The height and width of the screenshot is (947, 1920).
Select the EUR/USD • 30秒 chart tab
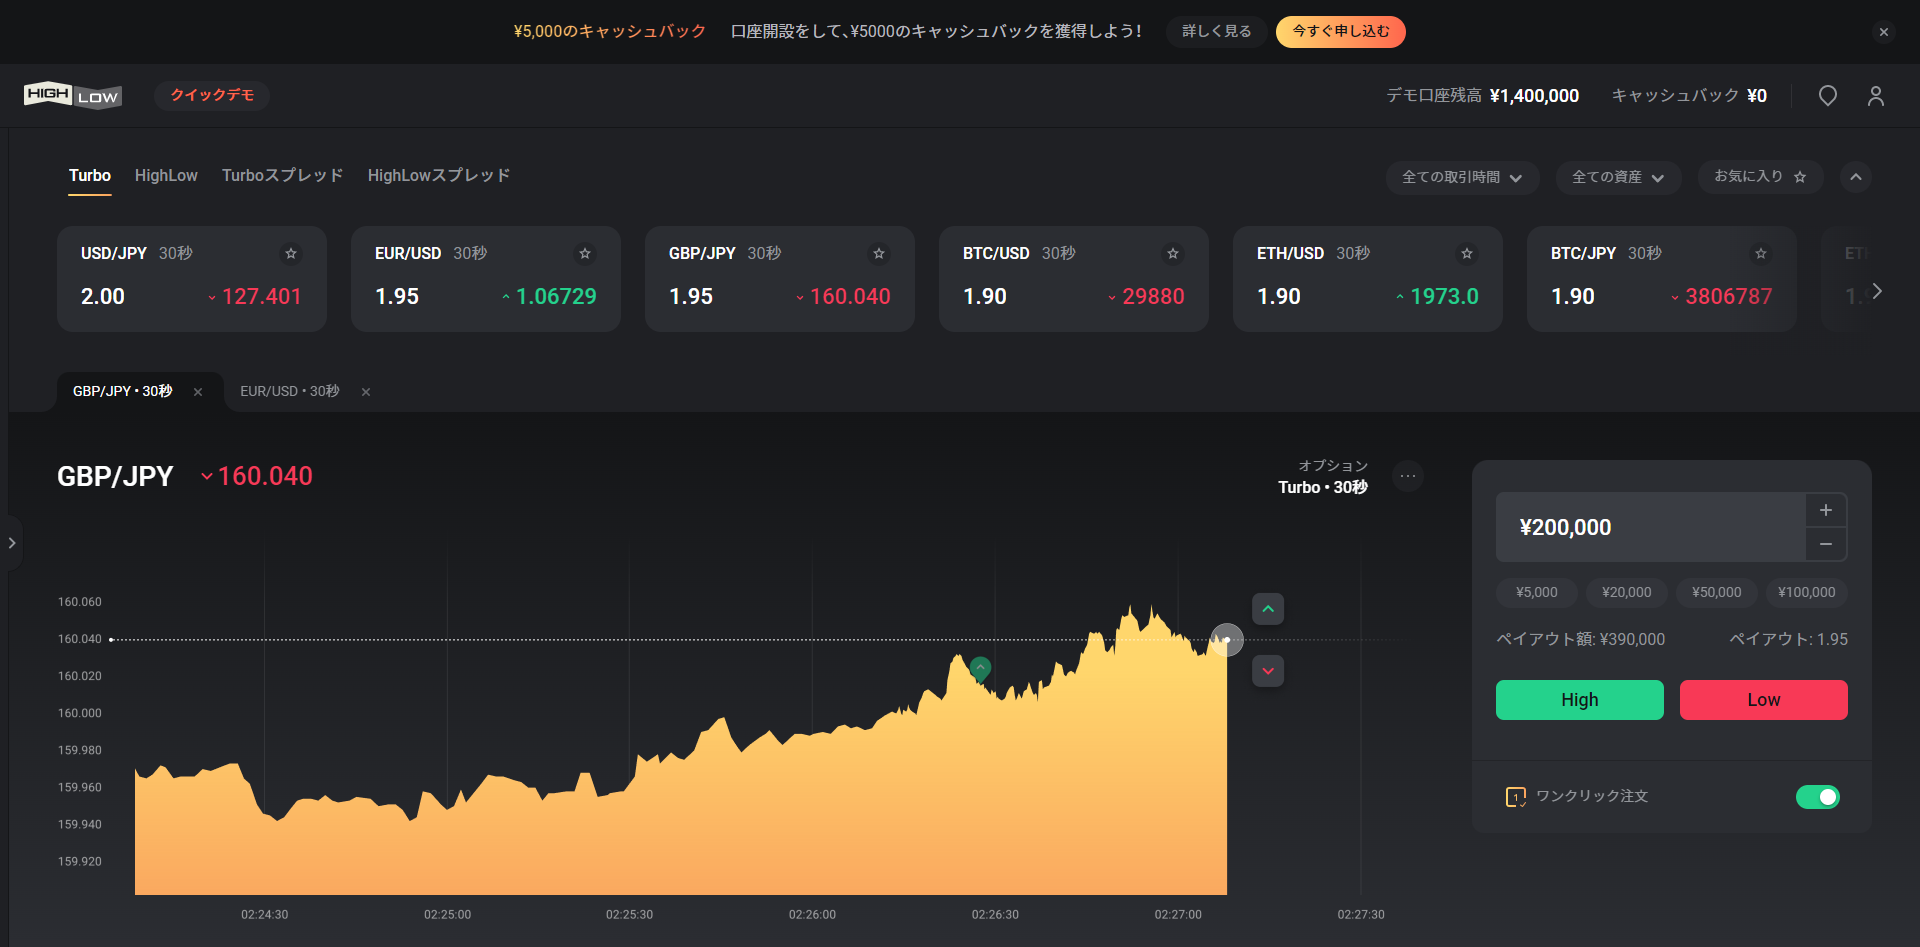coord(289,391)
